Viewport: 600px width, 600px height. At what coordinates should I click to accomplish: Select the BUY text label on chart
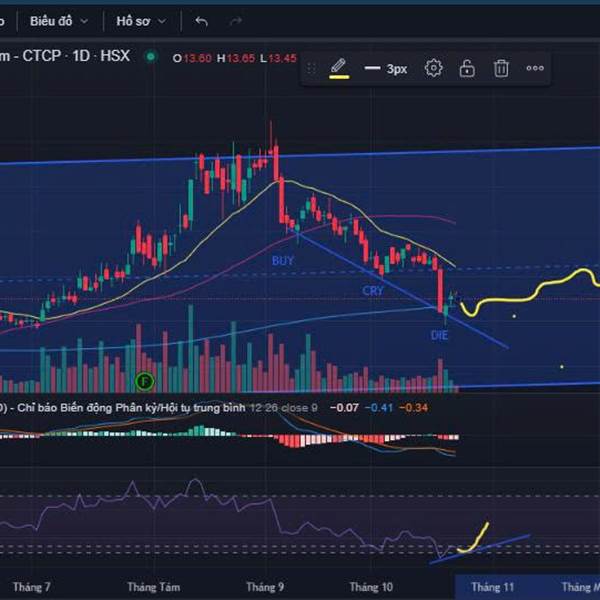[283, 261]
